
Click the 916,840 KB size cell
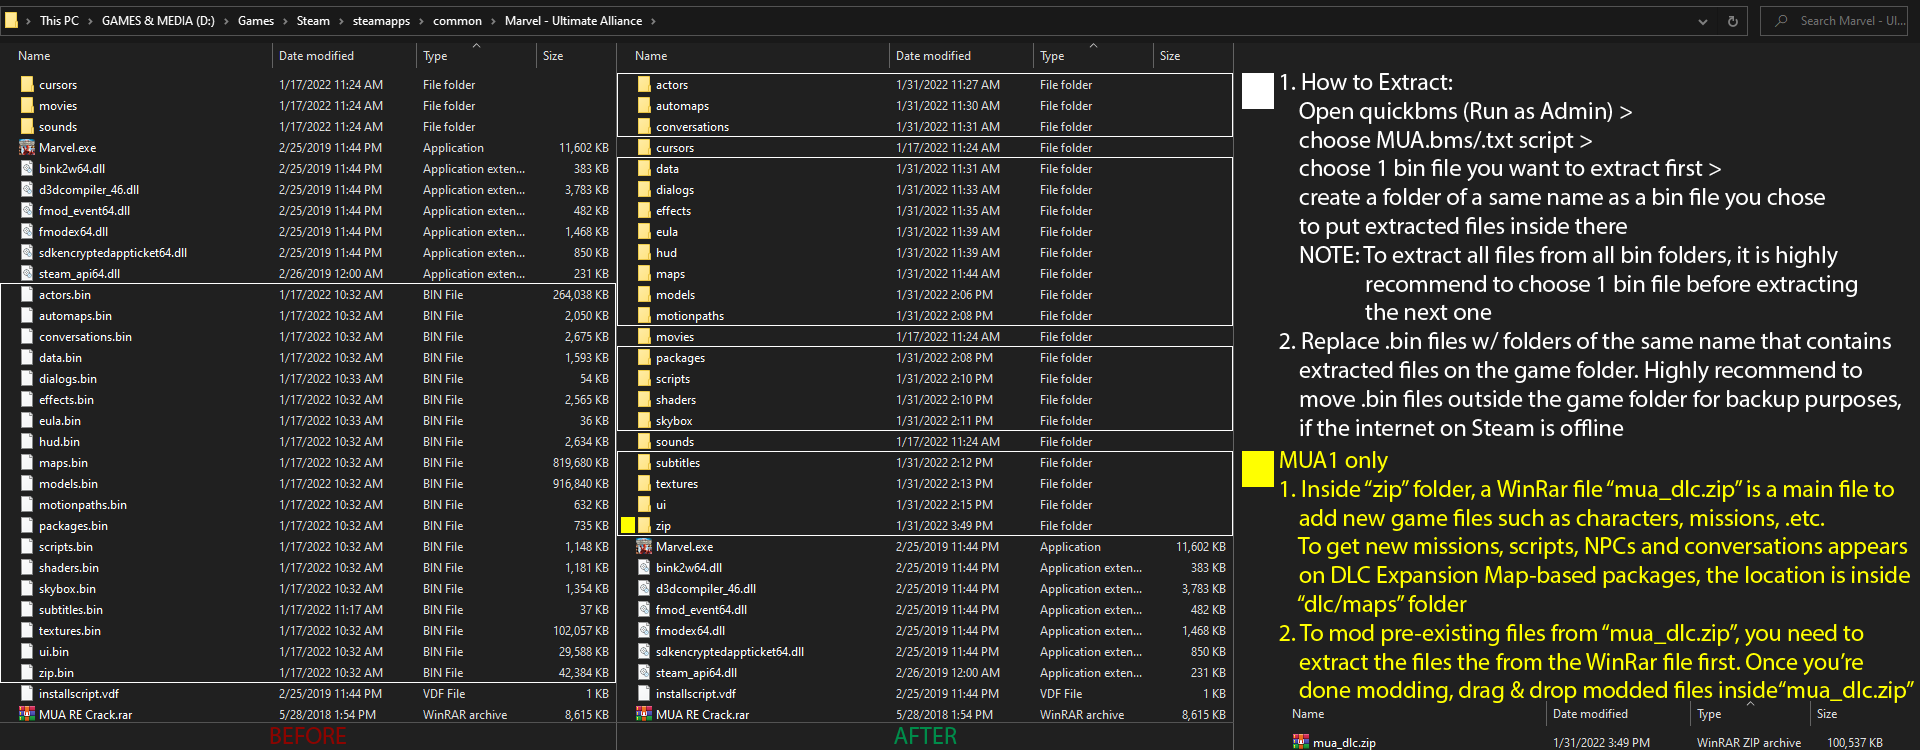pos(581,484)
